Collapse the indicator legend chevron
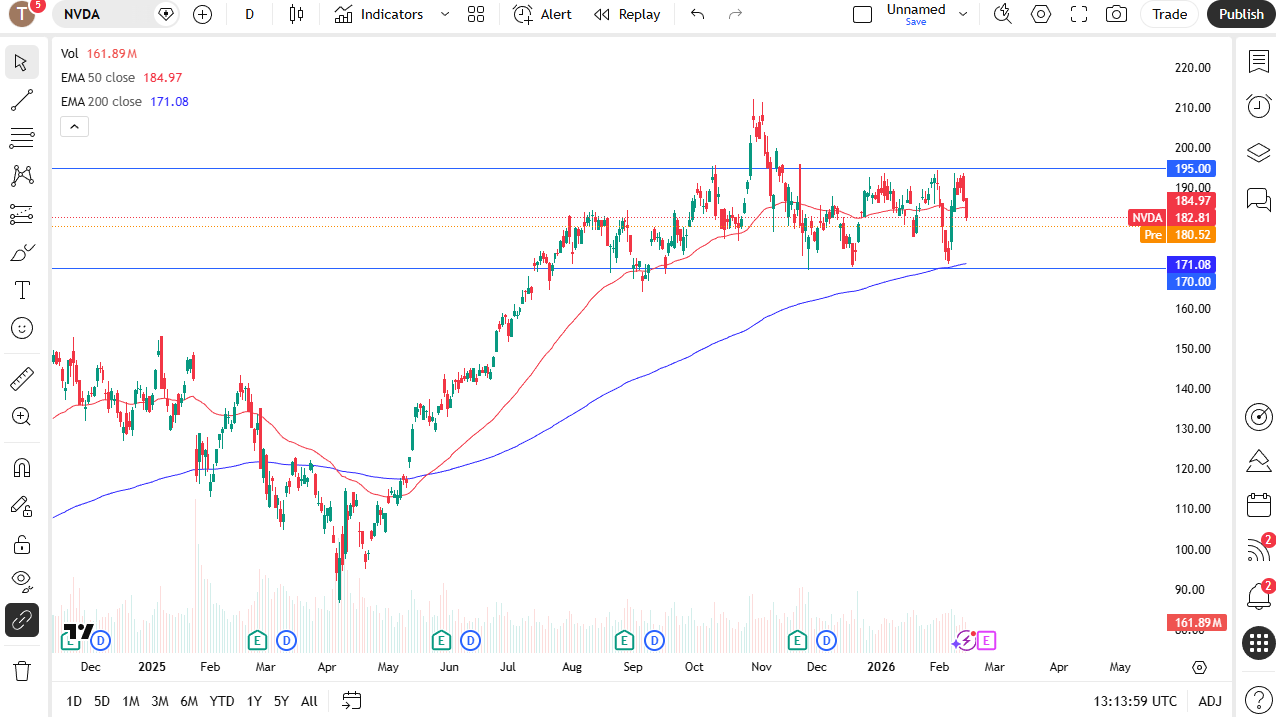Image resolution: width=1276 pixels, height=717 pixels. pos(75,126)
